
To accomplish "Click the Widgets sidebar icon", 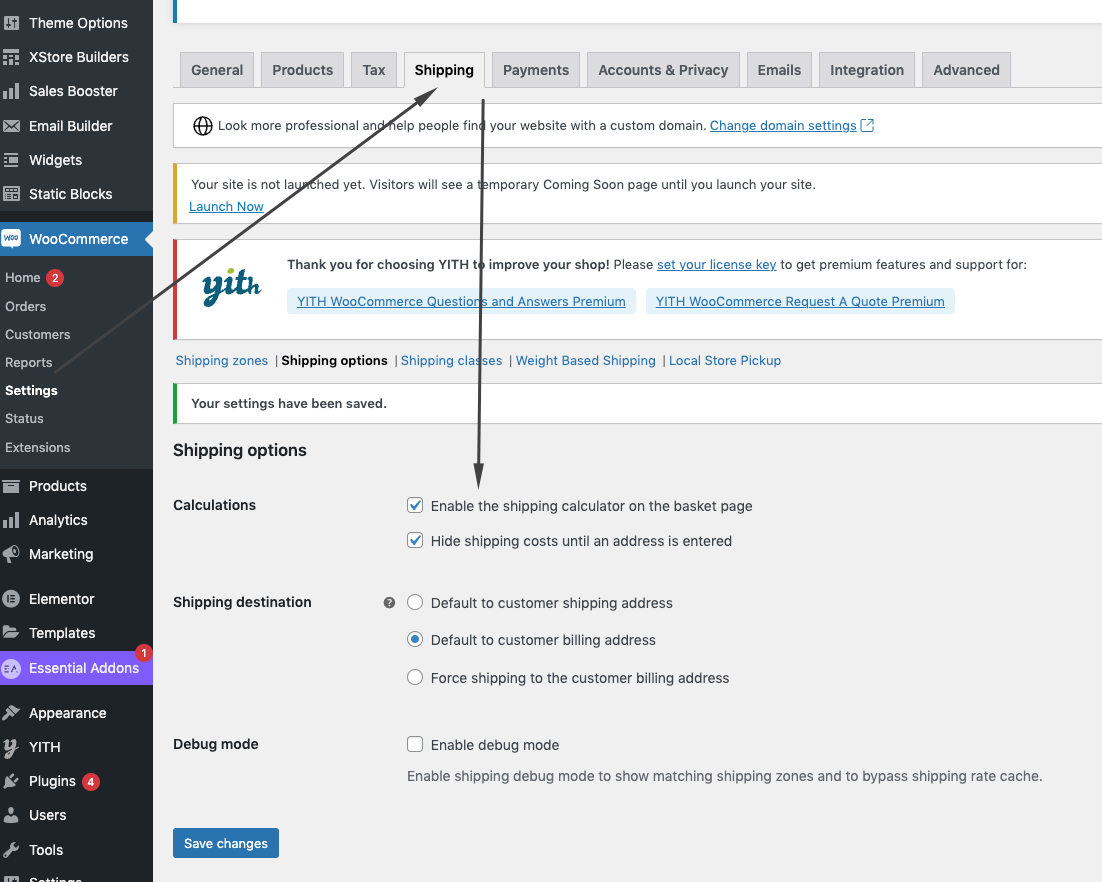I will coord(11,160).
